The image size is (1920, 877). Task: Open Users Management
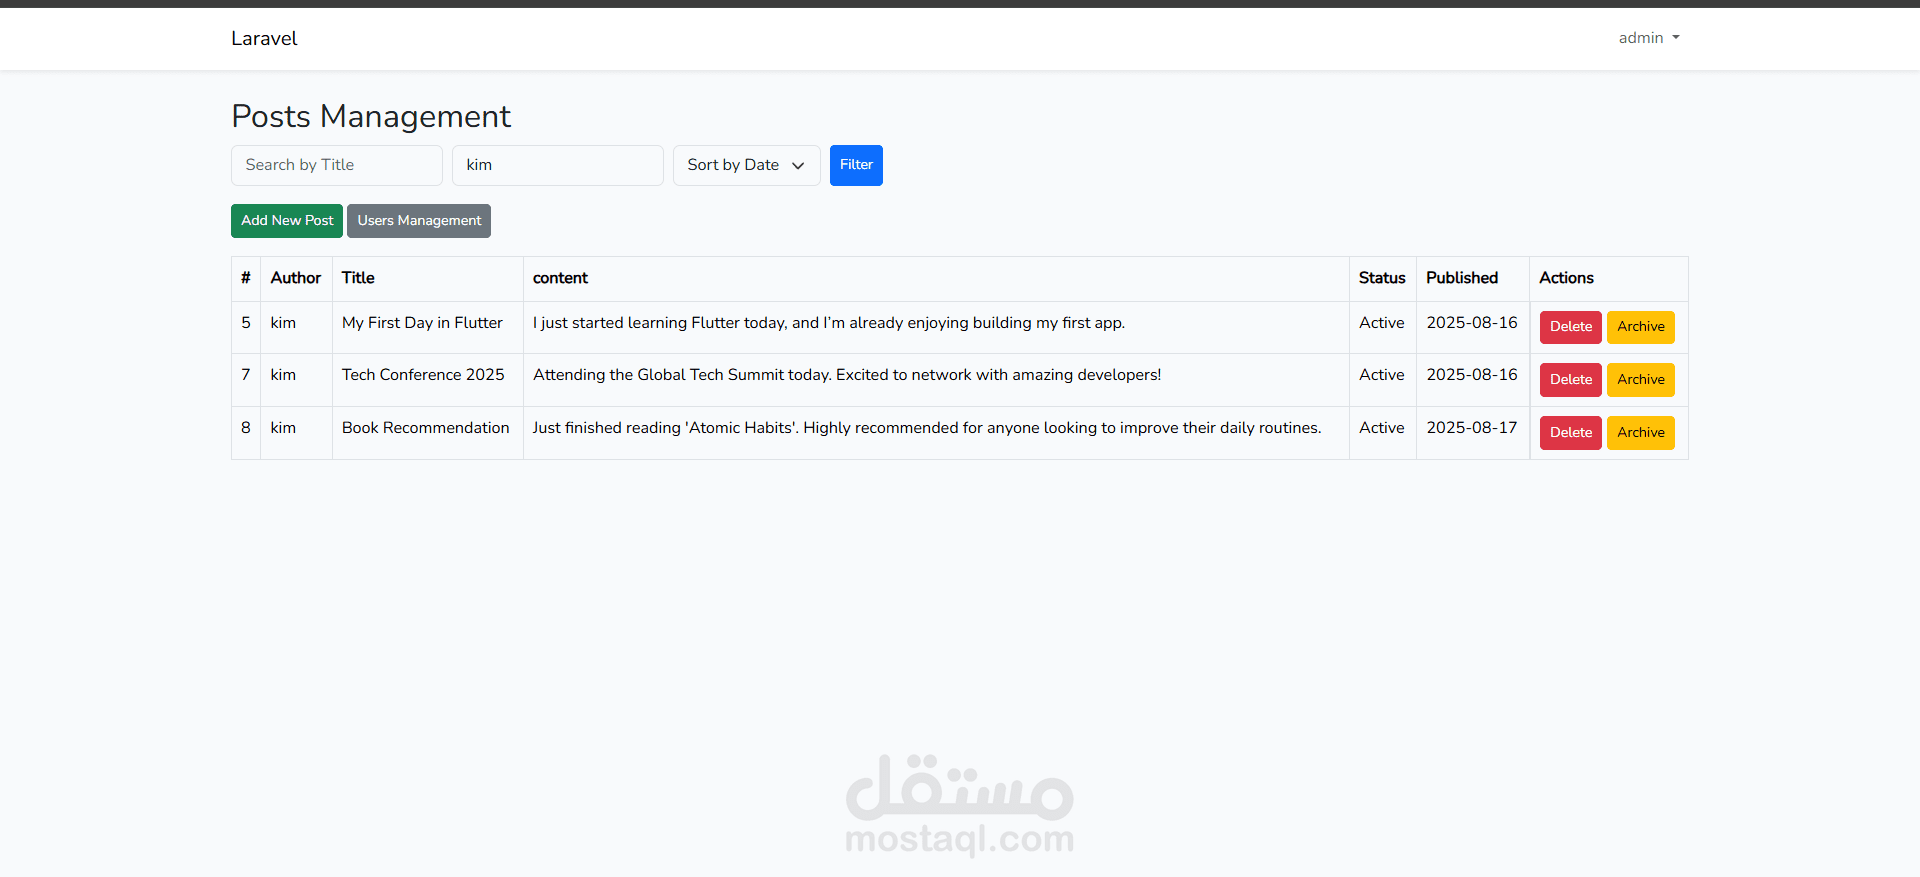[419, 221]
